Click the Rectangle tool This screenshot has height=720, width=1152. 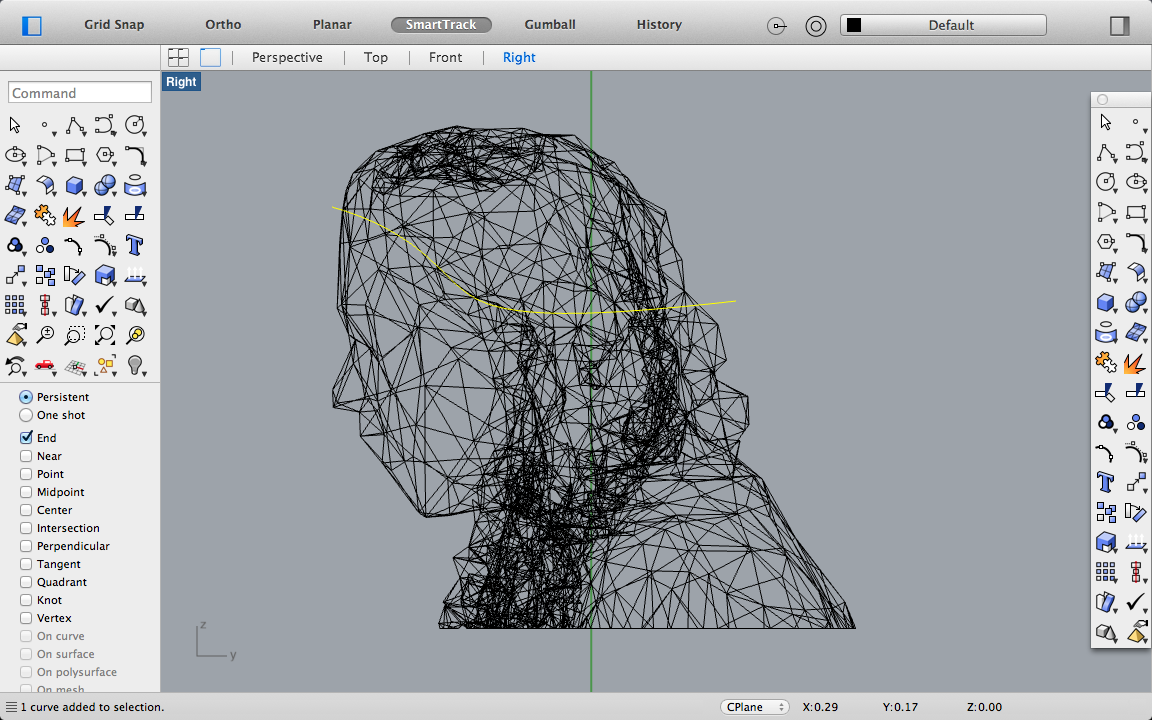pos(75,155)
